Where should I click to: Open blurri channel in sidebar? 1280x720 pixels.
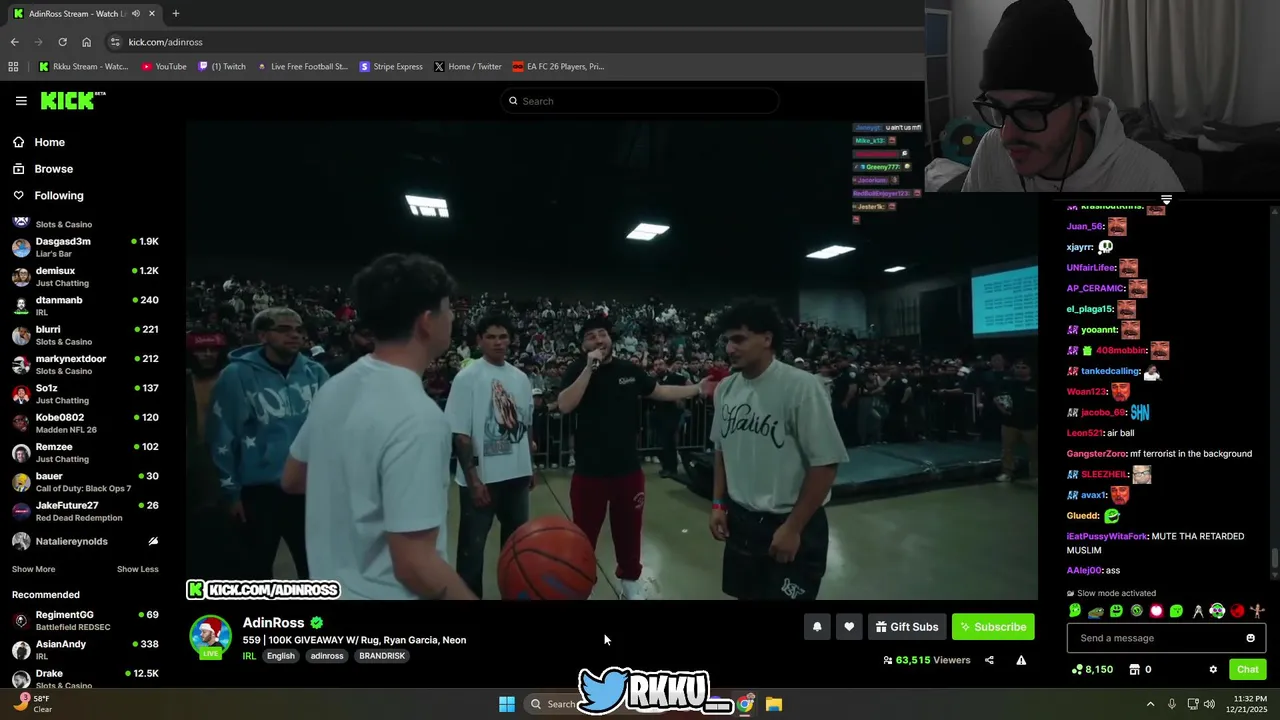tap(85, 335)
